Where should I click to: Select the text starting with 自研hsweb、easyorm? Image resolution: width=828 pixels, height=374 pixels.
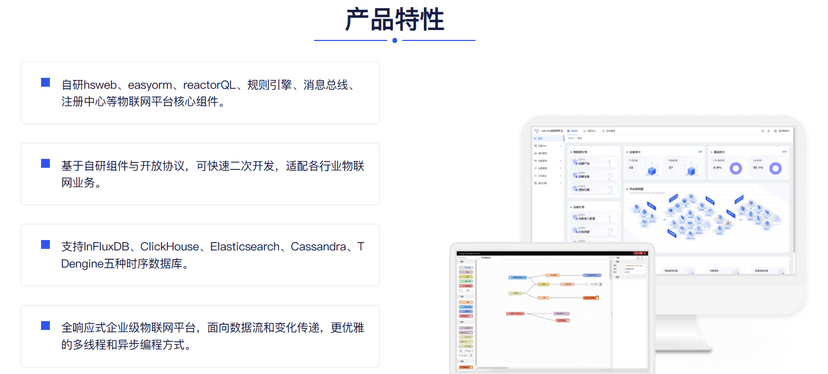point(211,93)
